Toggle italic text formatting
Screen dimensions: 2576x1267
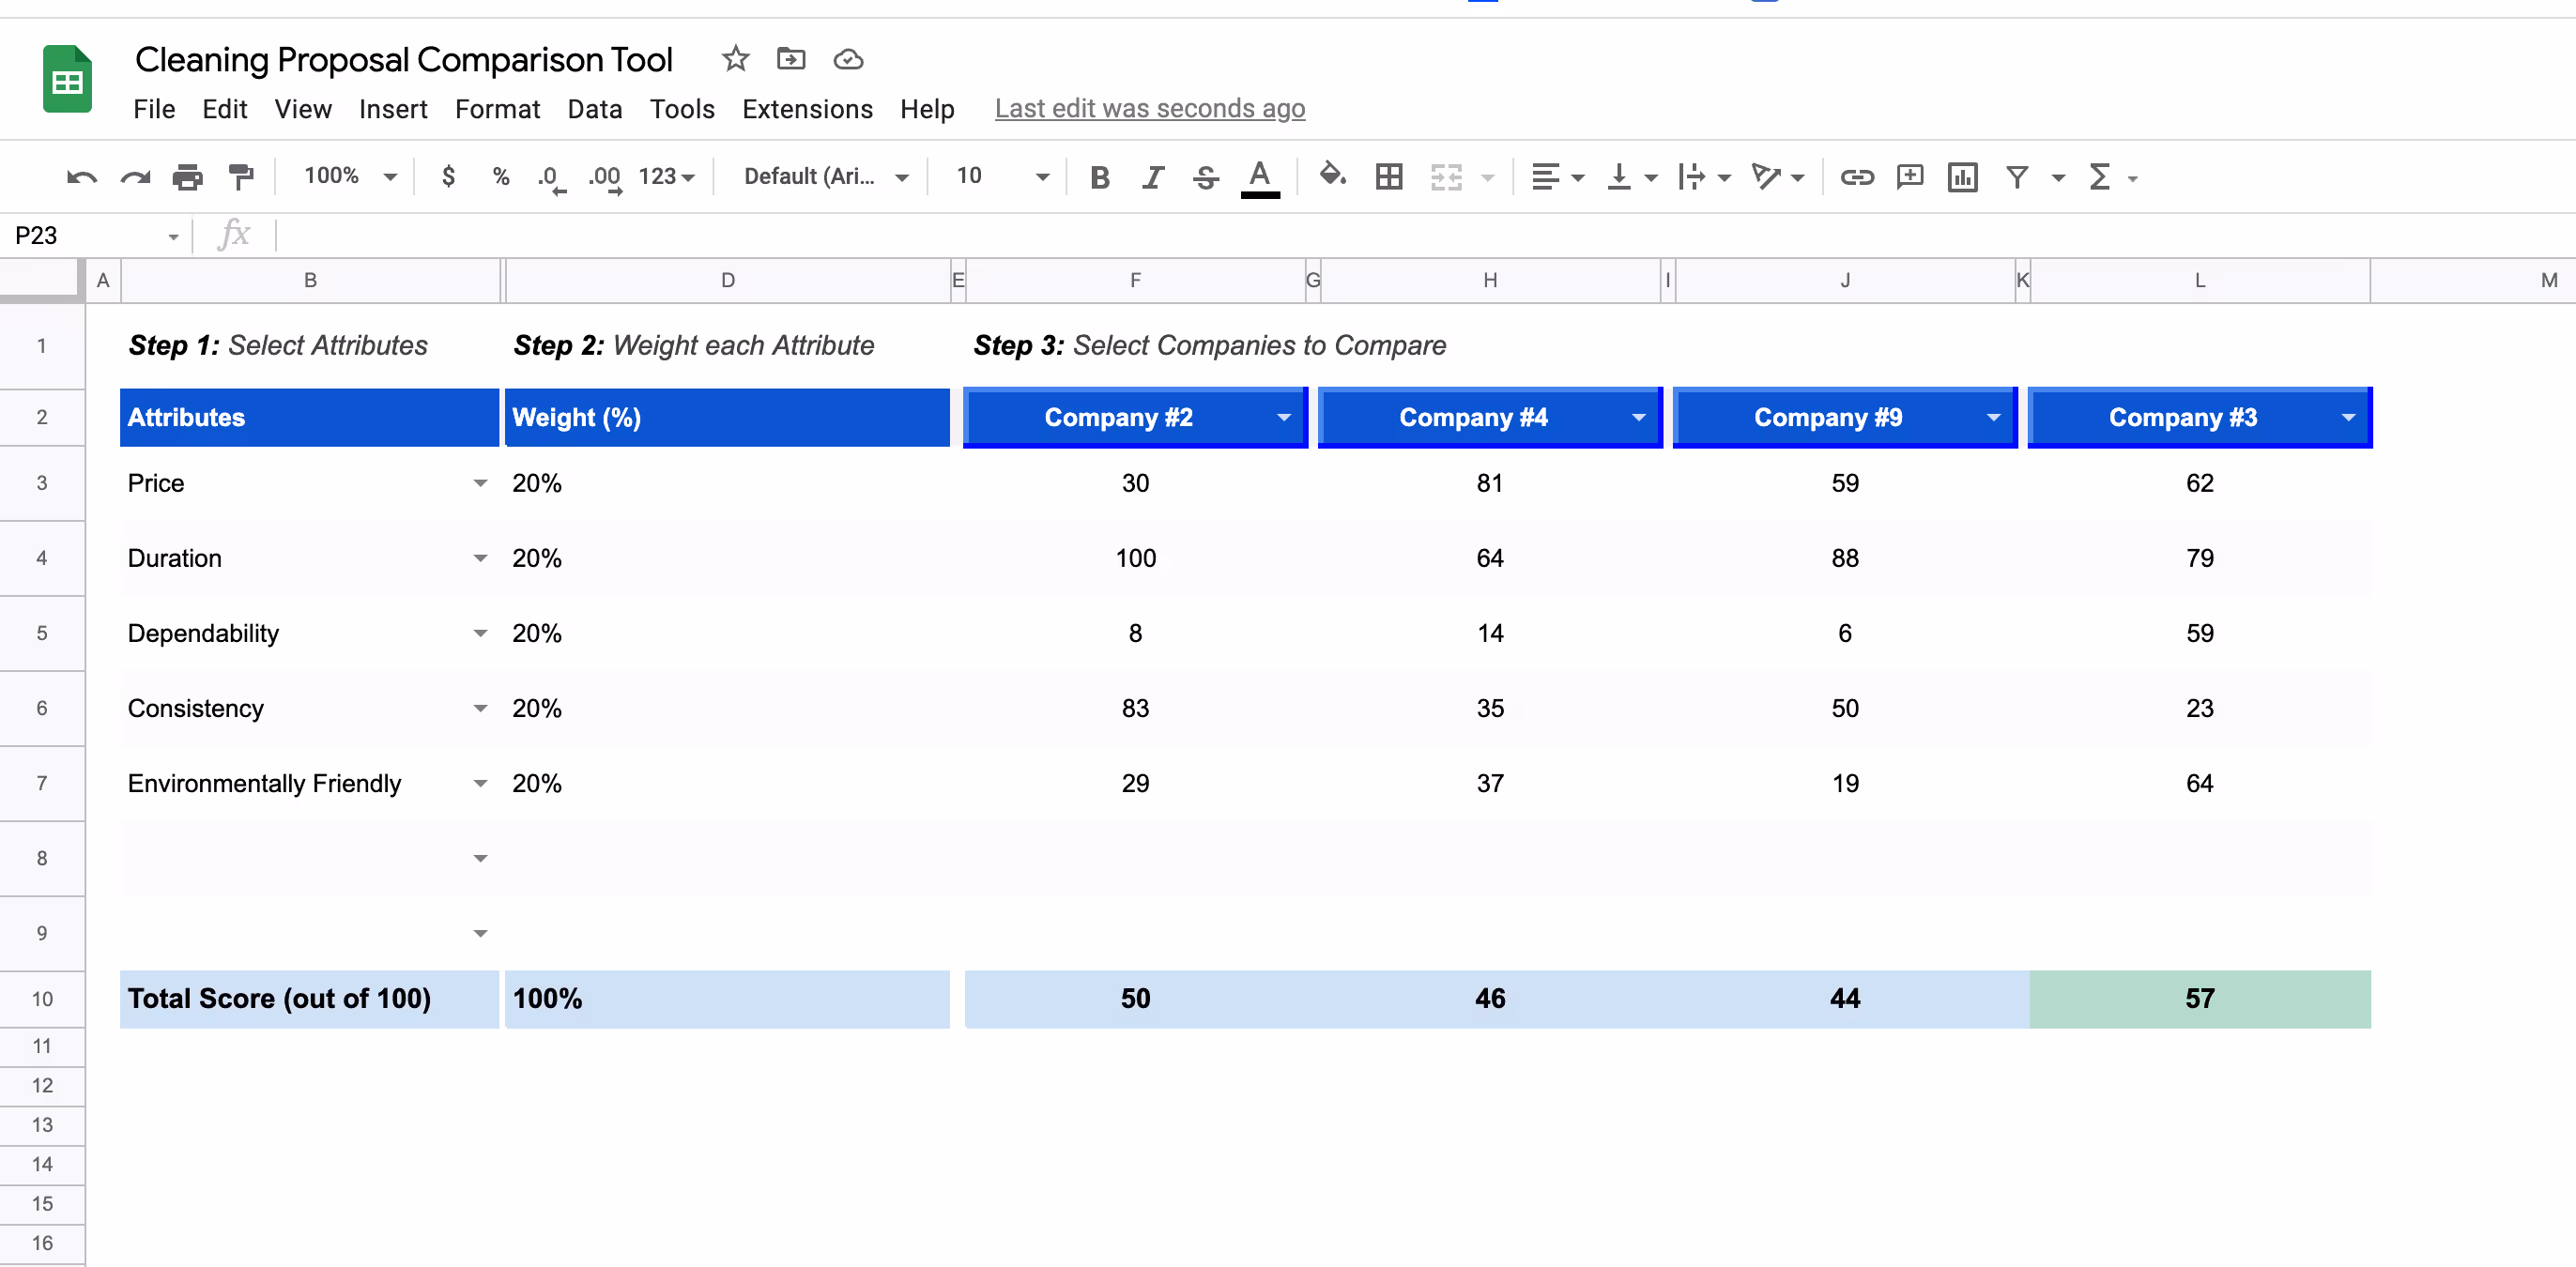(x=1152, y=177)
